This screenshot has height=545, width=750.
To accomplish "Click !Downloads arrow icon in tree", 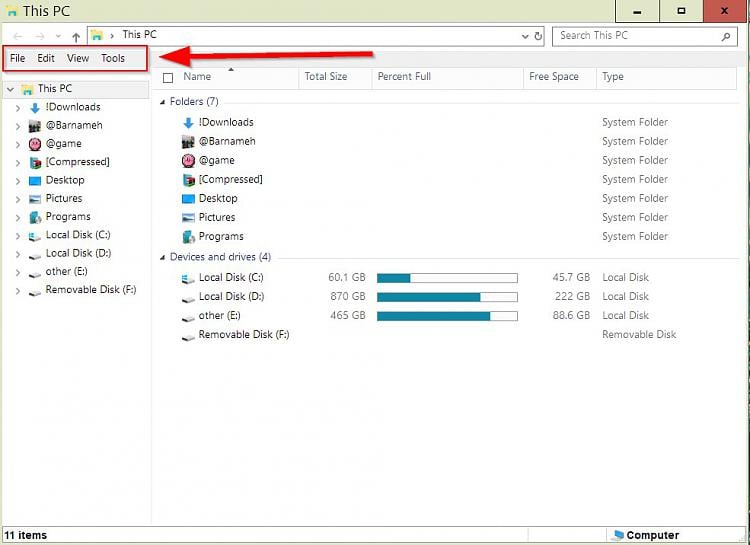I will pos(34,108).
